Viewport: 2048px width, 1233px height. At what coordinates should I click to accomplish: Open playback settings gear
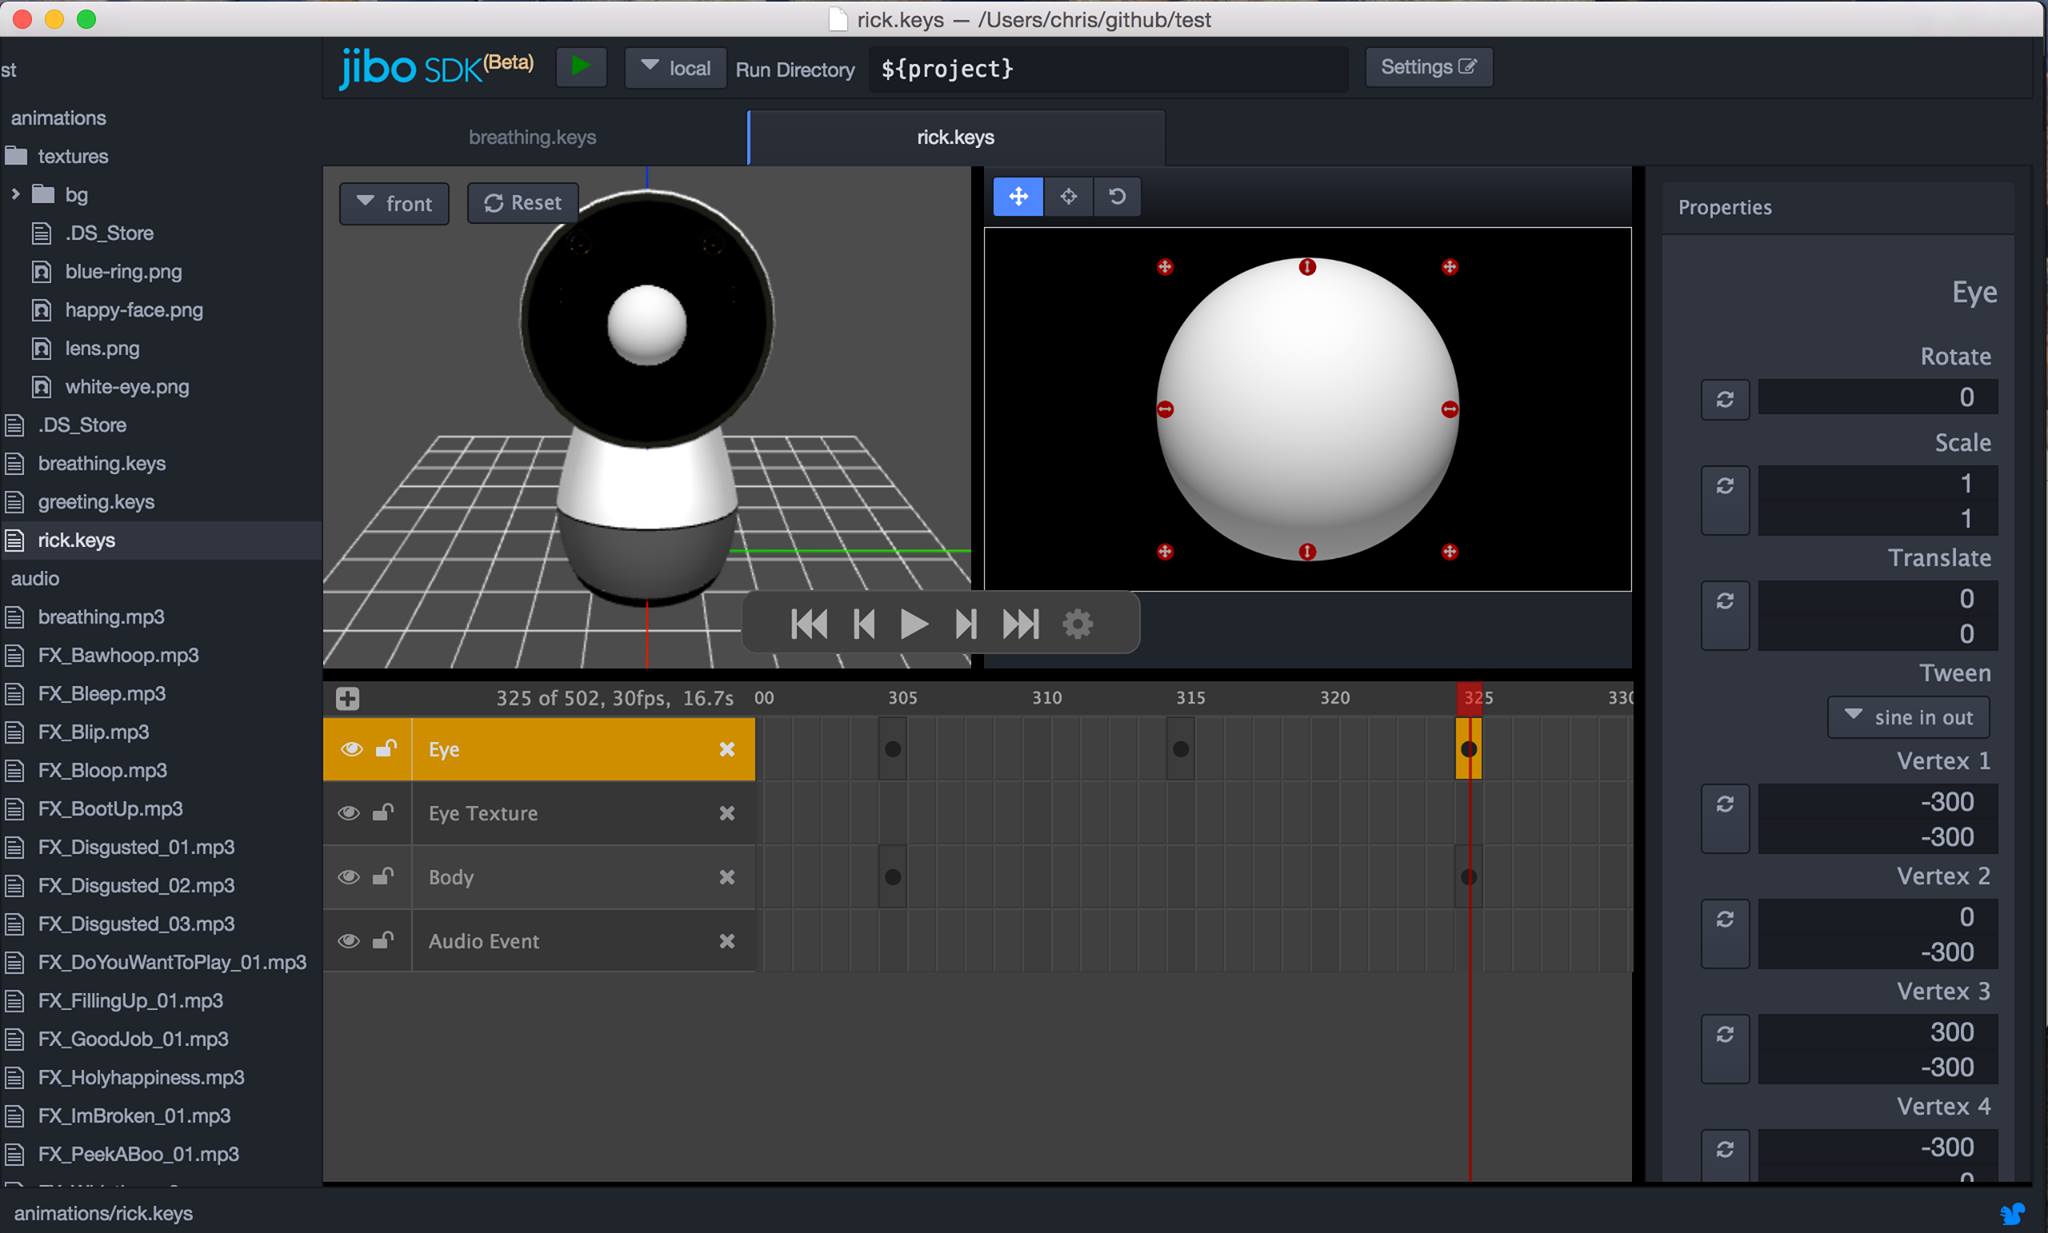click(1077, 624)
